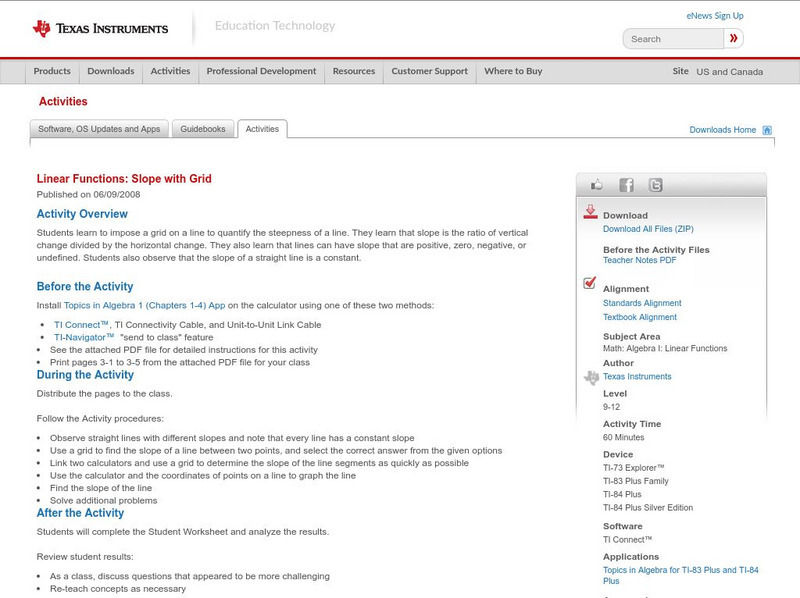Click the red Activities page heading

click(63, 102)
